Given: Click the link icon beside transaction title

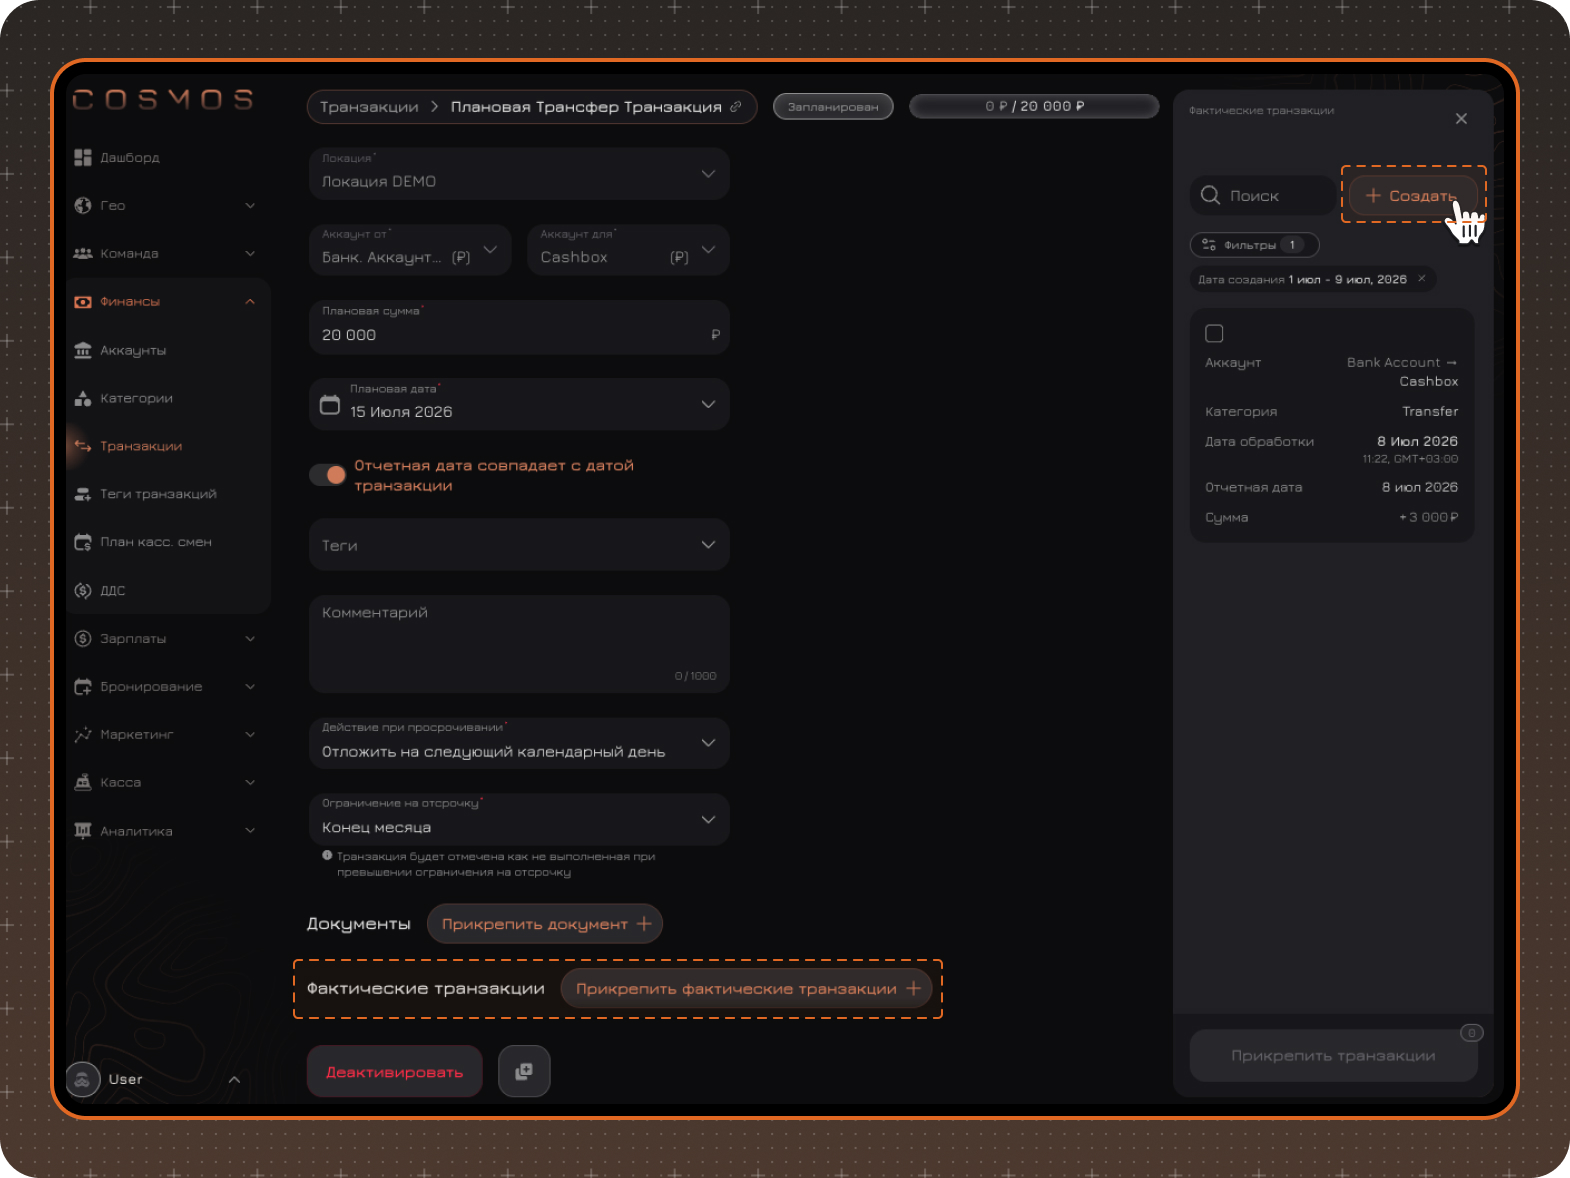Looking at the screenshot, I should (x=736, y=106).
